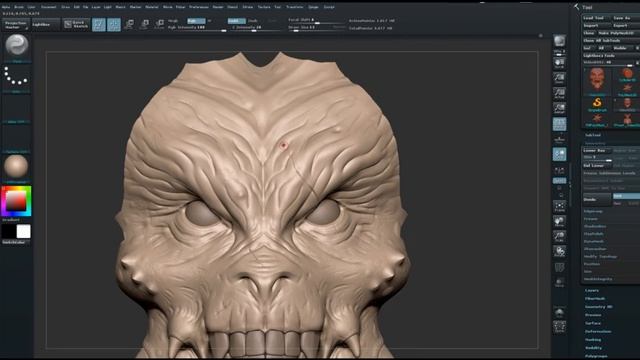This screenshot has height=360, width=640.
Task: Expand the DynaMesh subsection
Action: pos(594,241)
